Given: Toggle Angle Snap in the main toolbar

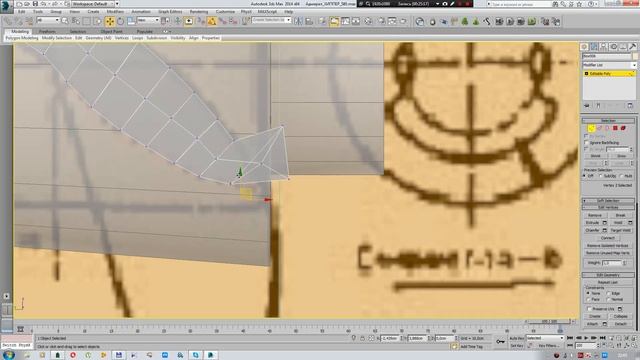Looking at the screenshot, I should [x=211, y=21].
